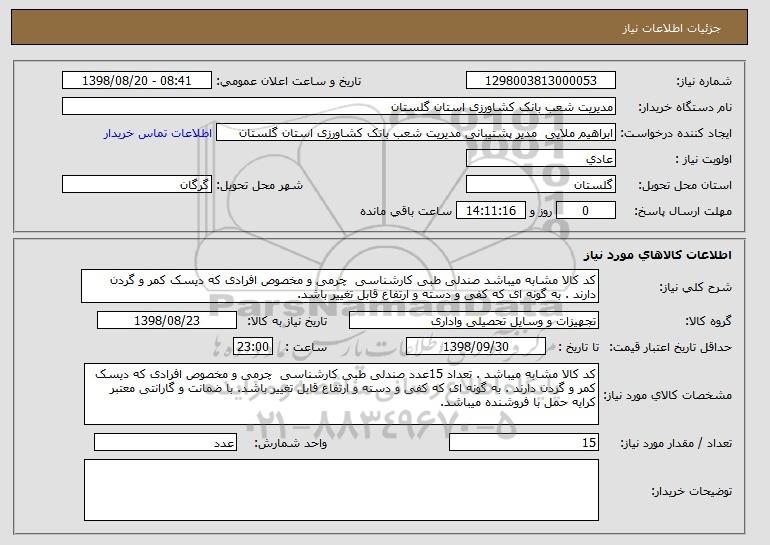The height and width of the screenshot is (545, 770).
Task: Click the اطلاعات کالاهای مورد نیاز section heading
Action: click(x=658, y=255)
